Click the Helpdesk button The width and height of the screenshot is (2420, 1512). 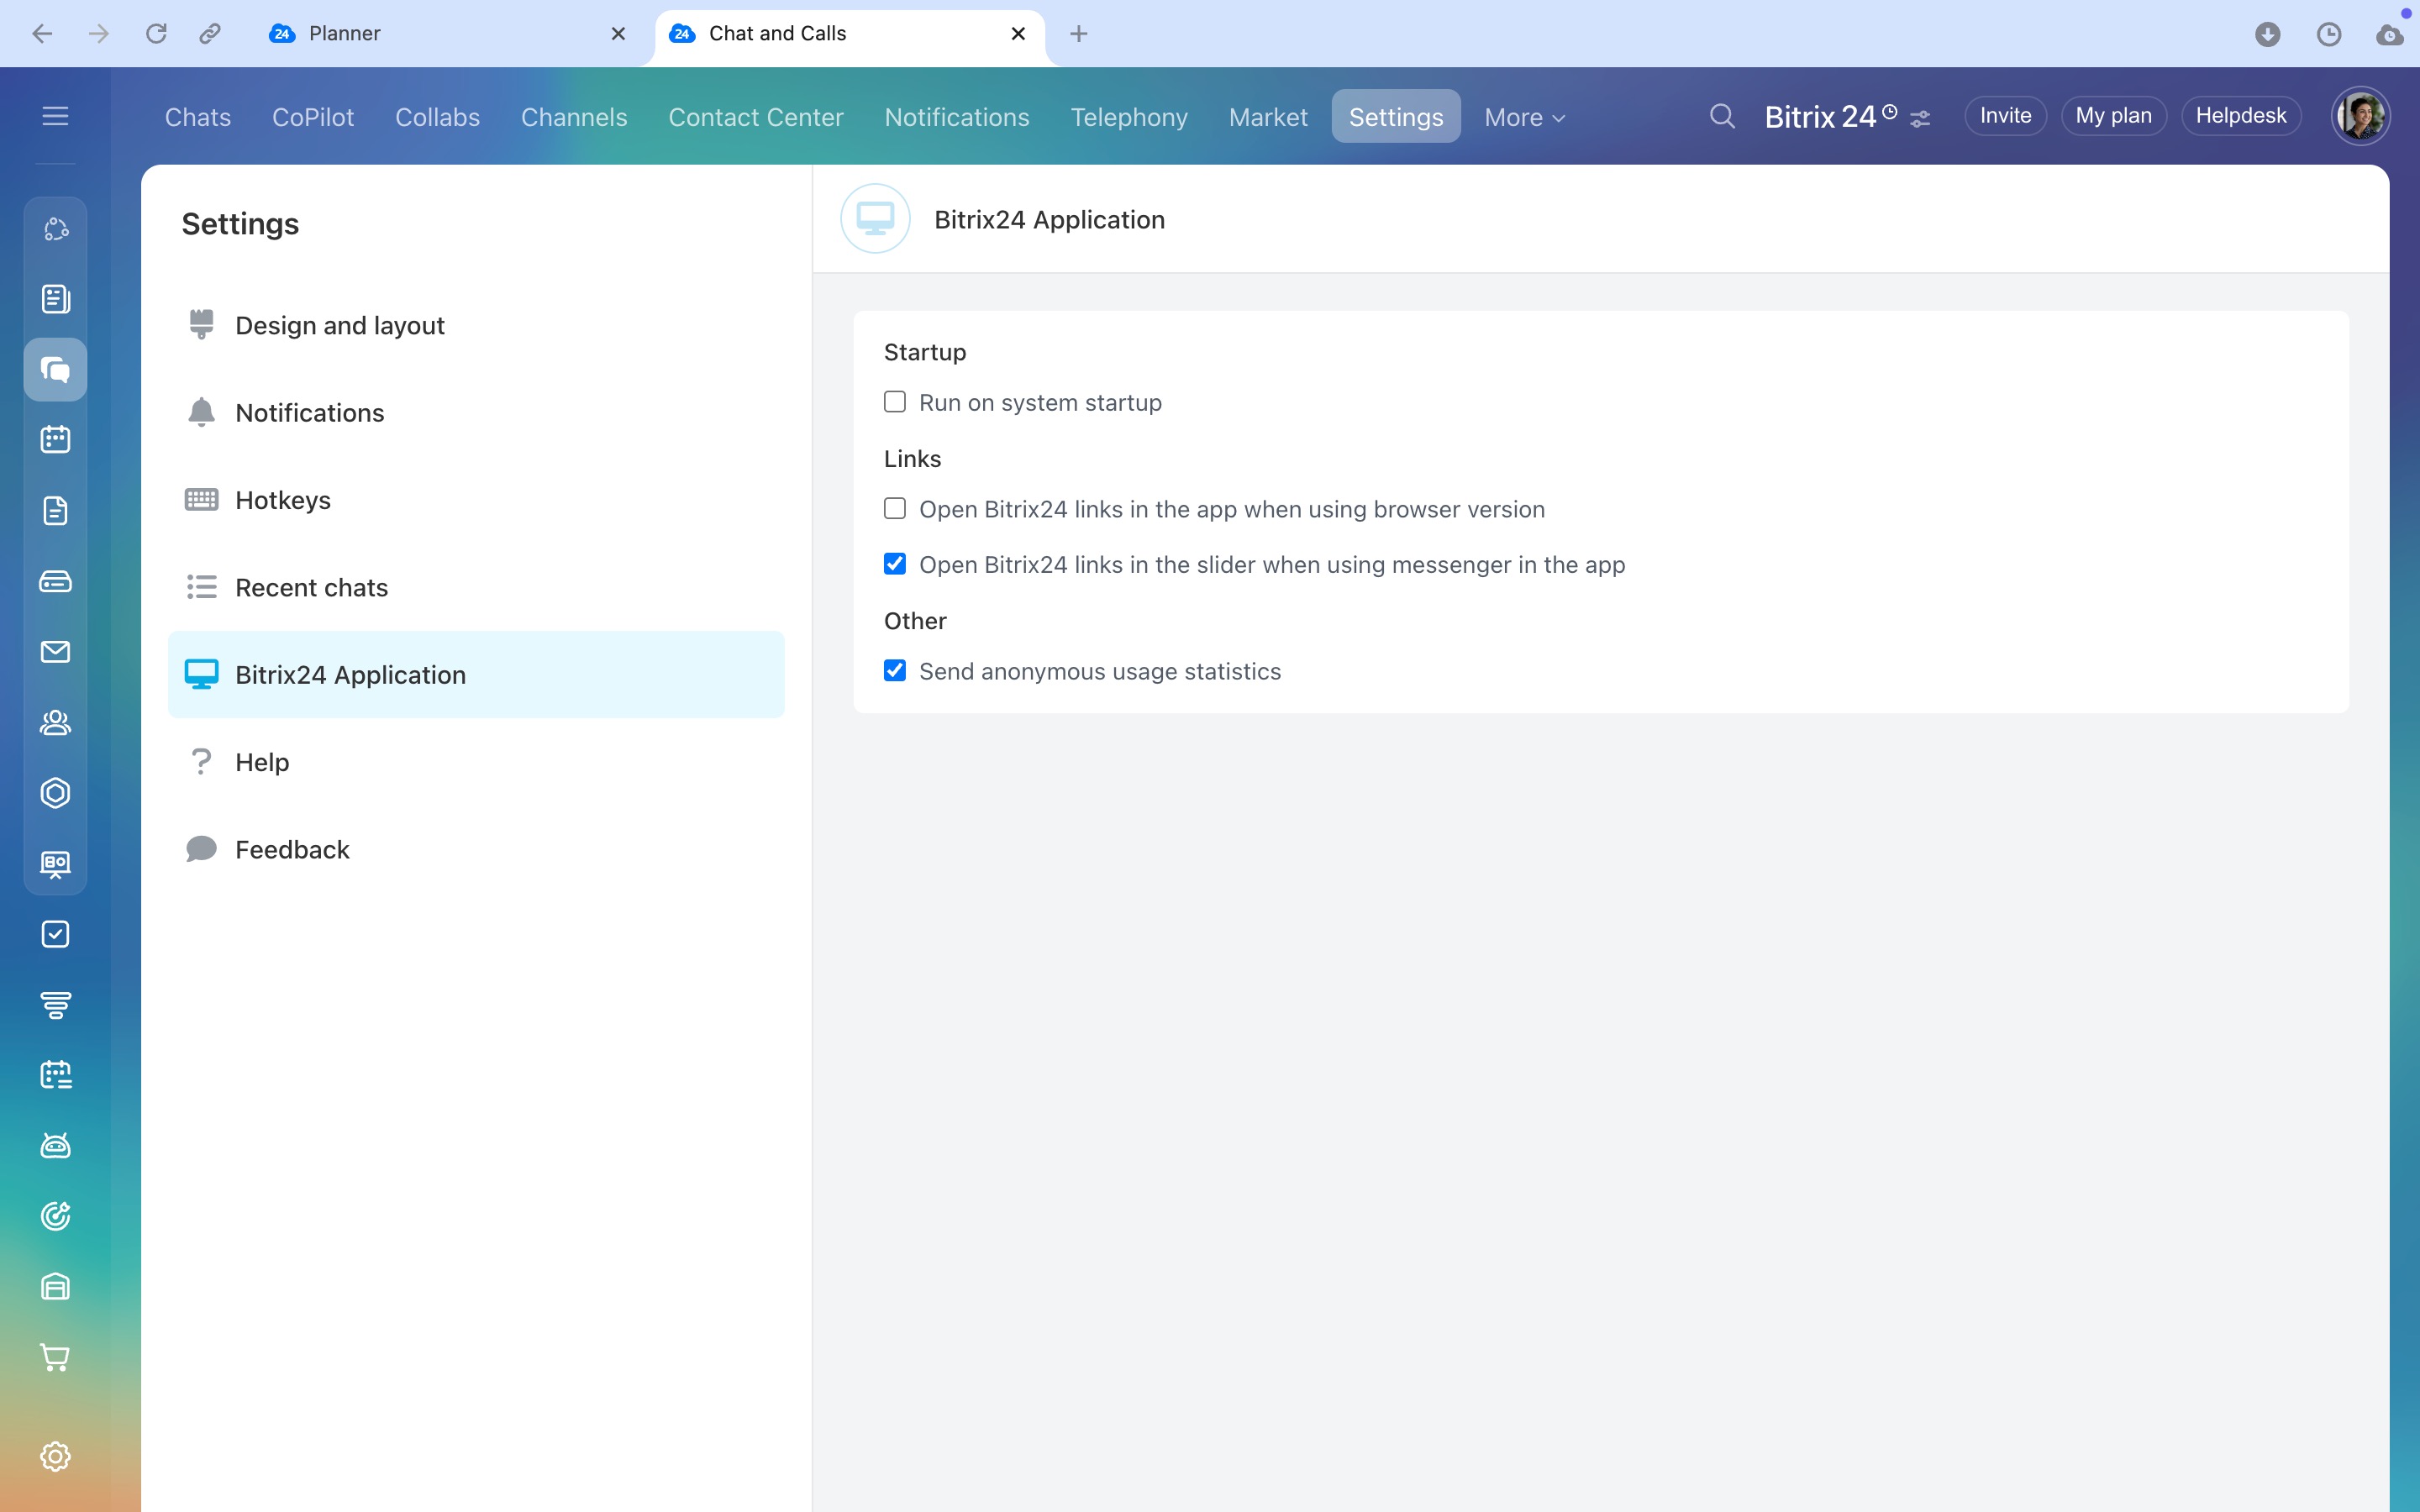tap(2241, 116)
